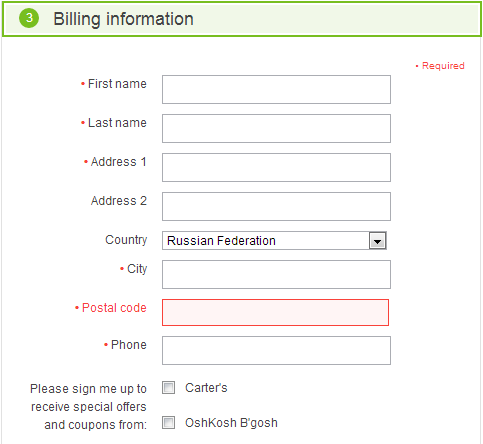
Task: Focus the First name input field
Action: tap(276, 89)
